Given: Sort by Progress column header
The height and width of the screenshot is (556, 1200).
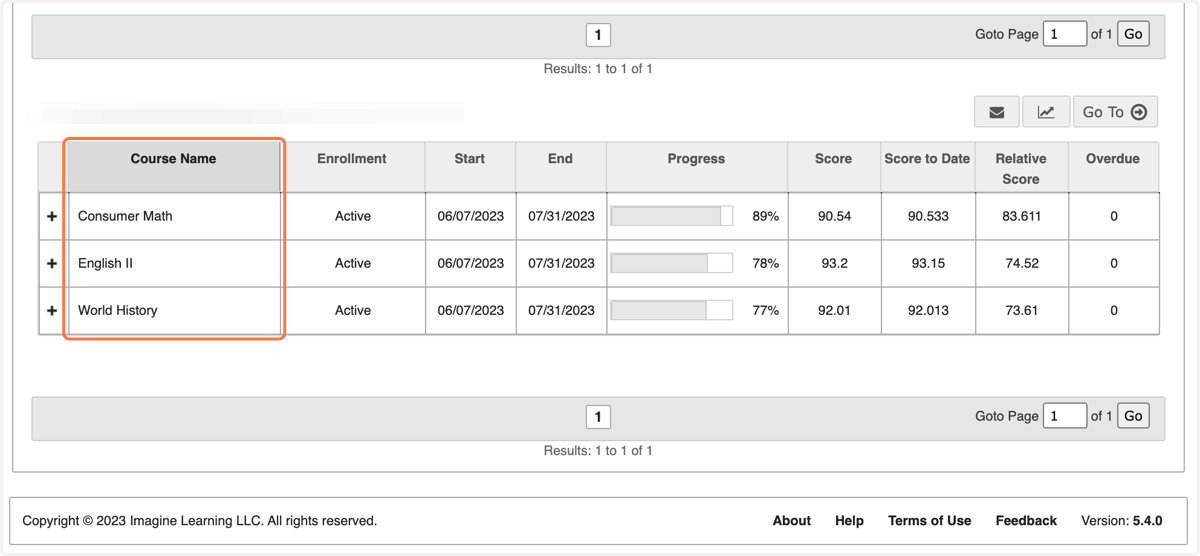Looking at the screenshot, I should coord(696,167).
